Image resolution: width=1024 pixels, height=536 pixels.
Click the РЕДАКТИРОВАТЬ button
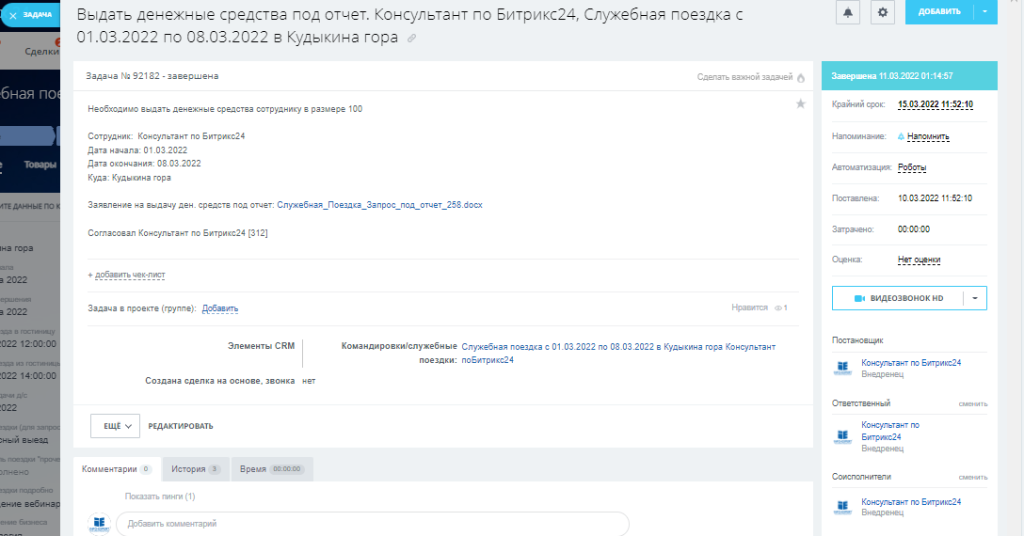[181, 426]
